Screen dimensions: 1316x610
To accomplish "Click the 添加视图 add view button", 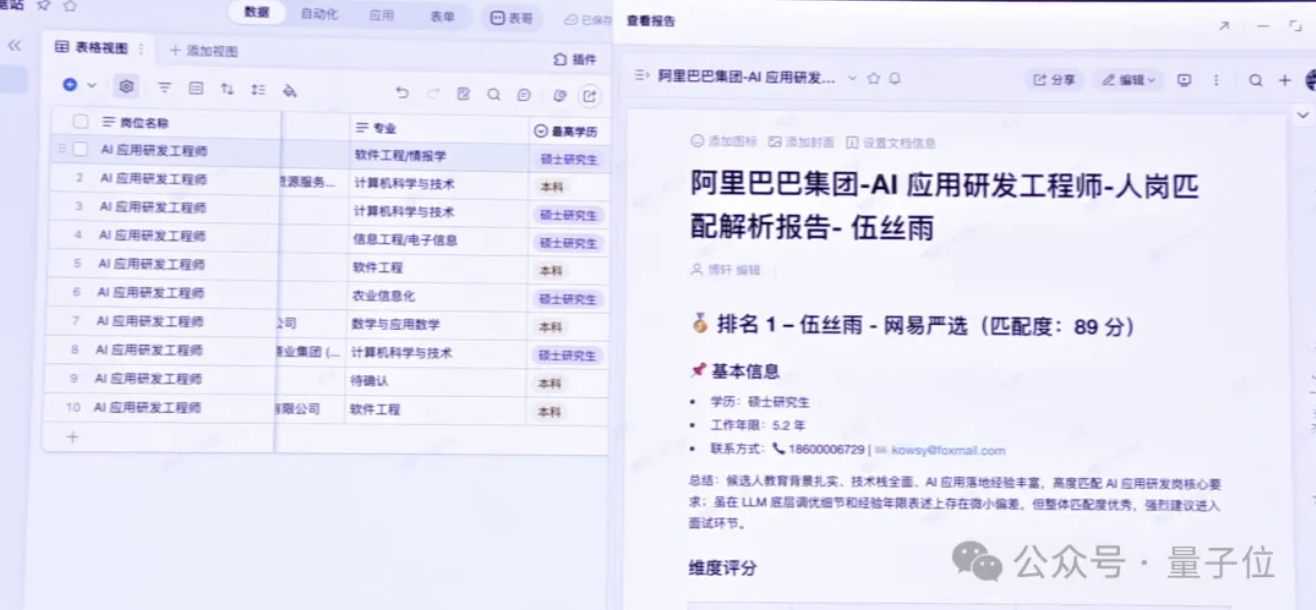I will [x=203, y=50].
